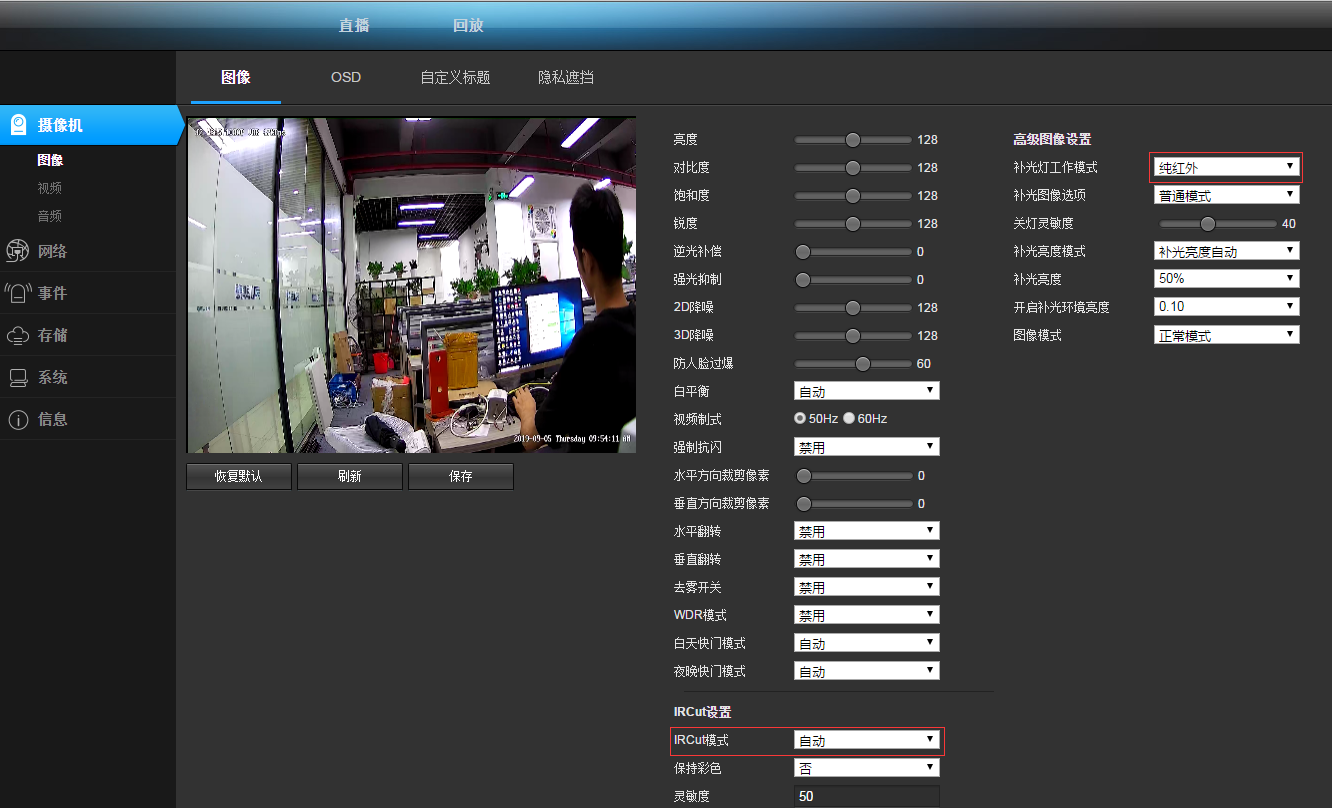Click the system monitor icon
This screenshot has height=808, width=1332.
pos(17,377)
